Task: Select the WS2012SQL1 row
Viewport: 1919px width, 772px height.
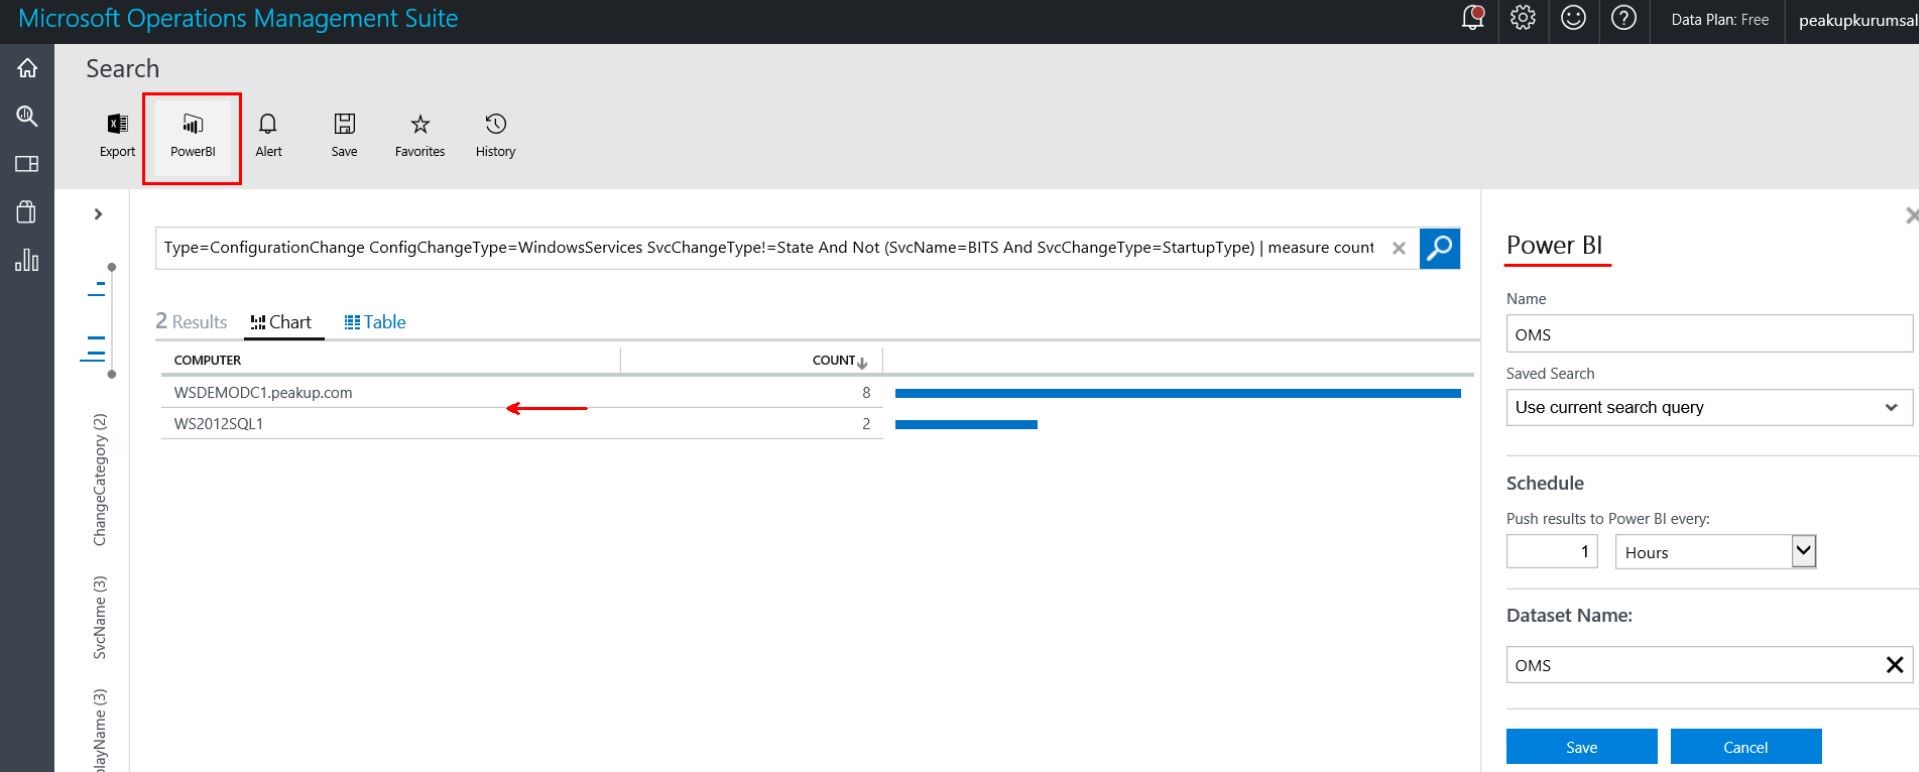Action: pos(520,424)
